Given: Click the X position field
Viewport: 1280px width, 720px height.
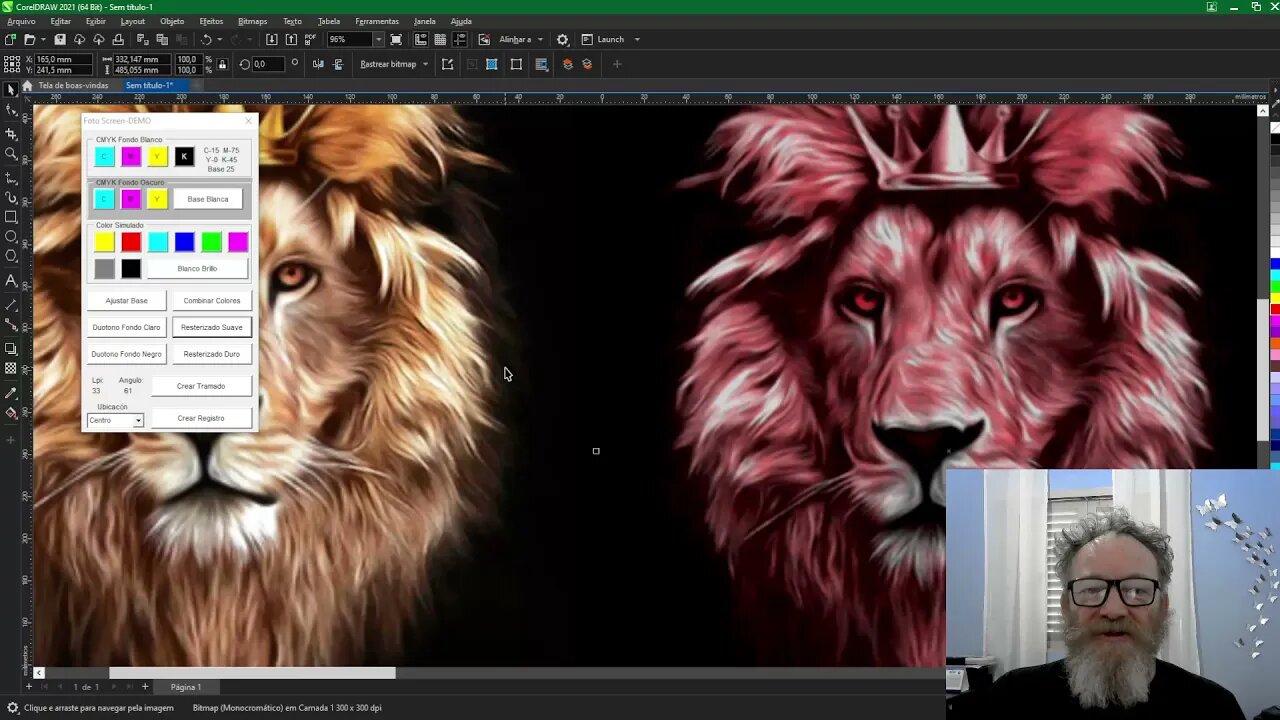Looking at the screenshot, I should 65,60.
